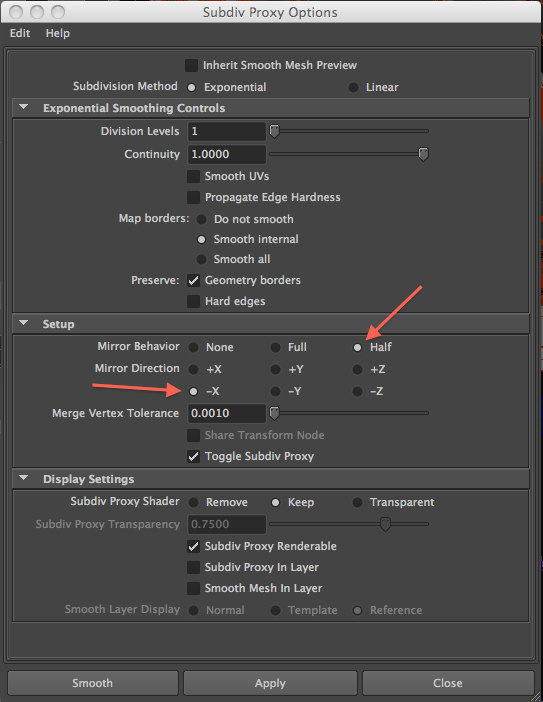The image size is (543, 702).
Task: Click the Smooth button
Action: coord(93,683)
